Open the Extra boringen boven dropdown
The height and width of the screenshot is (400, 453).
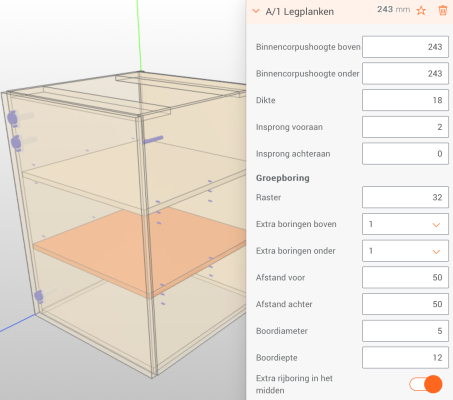pos(405,224)
